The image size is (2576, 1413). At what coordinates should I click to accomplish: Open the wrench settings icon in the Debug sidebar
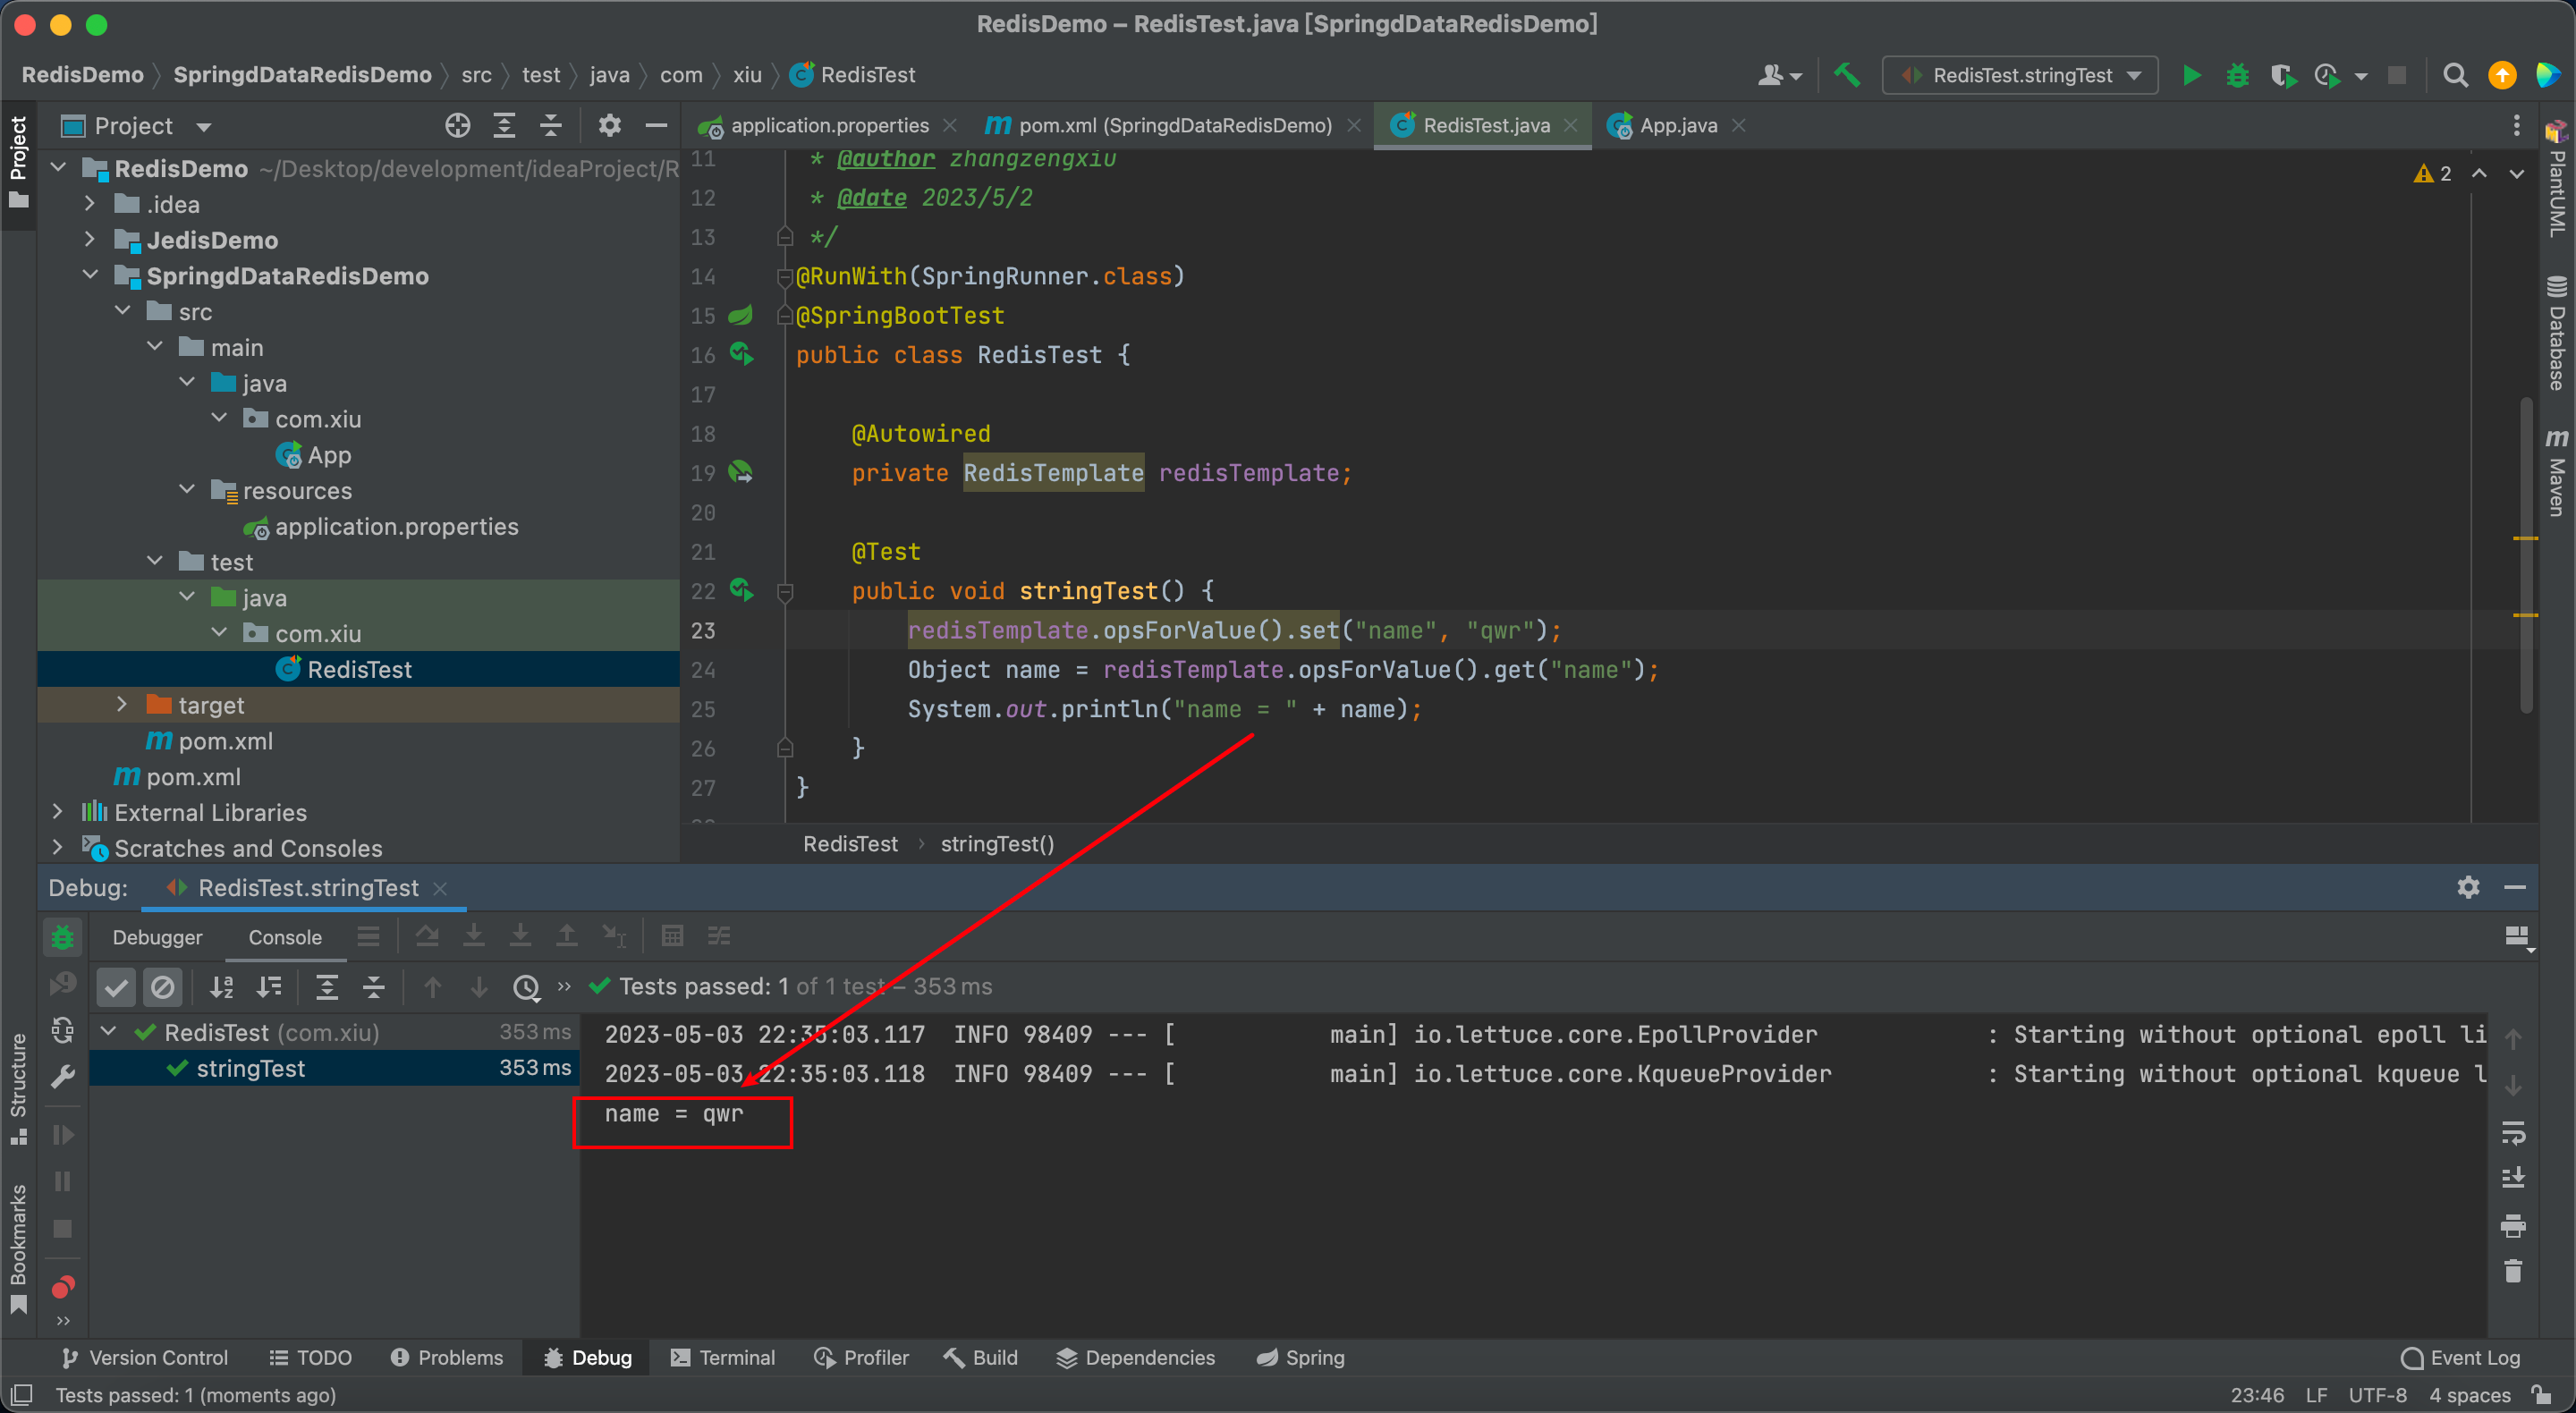(x=62, y=1076)
